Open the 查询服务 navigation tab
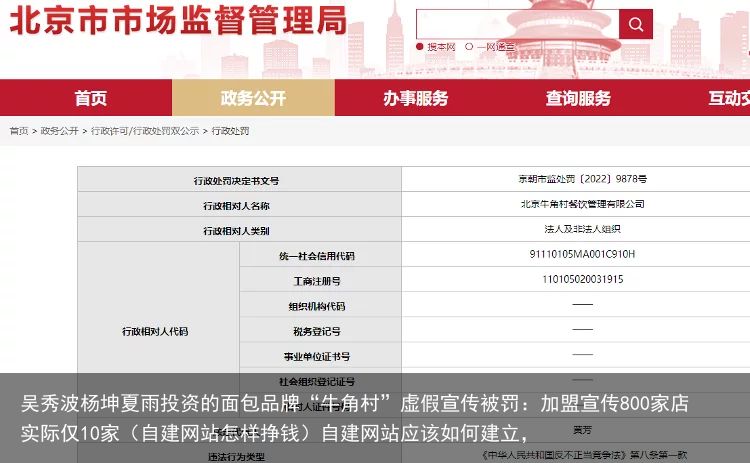The height and width of the screenshot is (463, 750). (578, 98)
